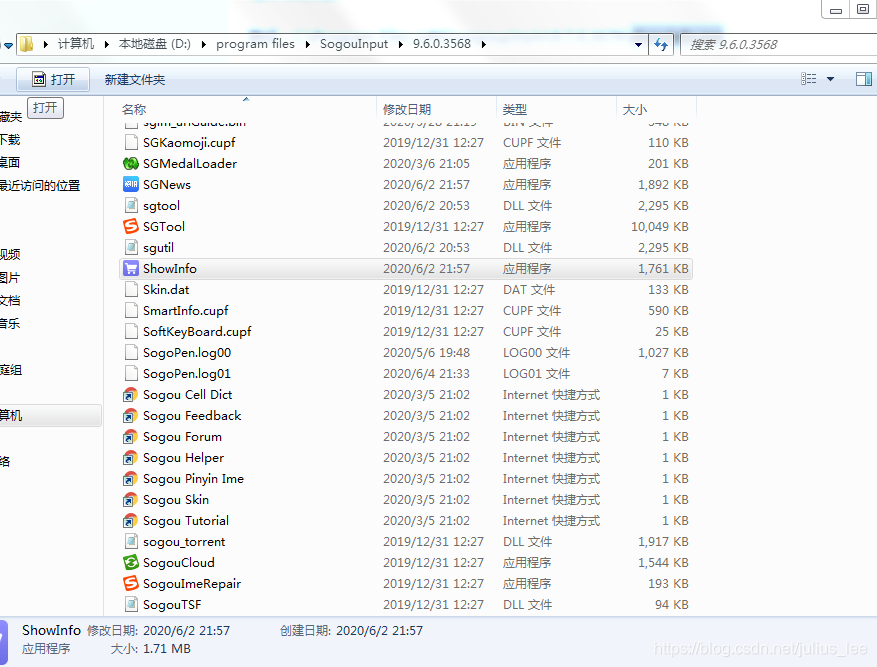Open the view options dropdown arrow
877x667 pixels.
pos(831,79)
